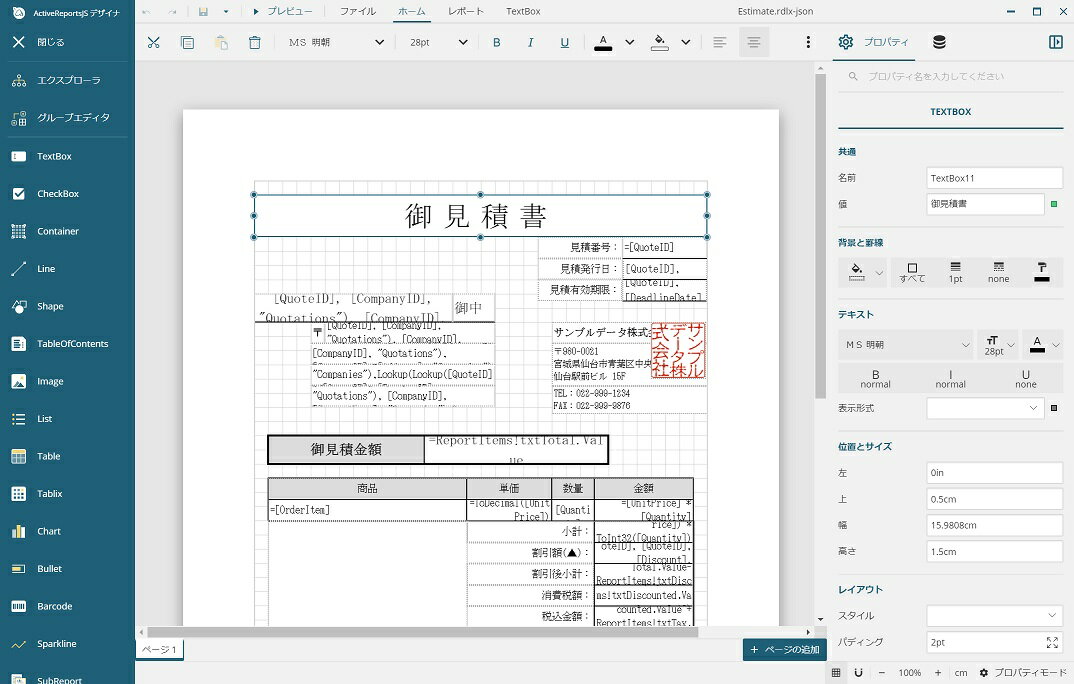Toggle grid display in status bar
Viewport: 1074px width, 684px height.
coord(836,672)
